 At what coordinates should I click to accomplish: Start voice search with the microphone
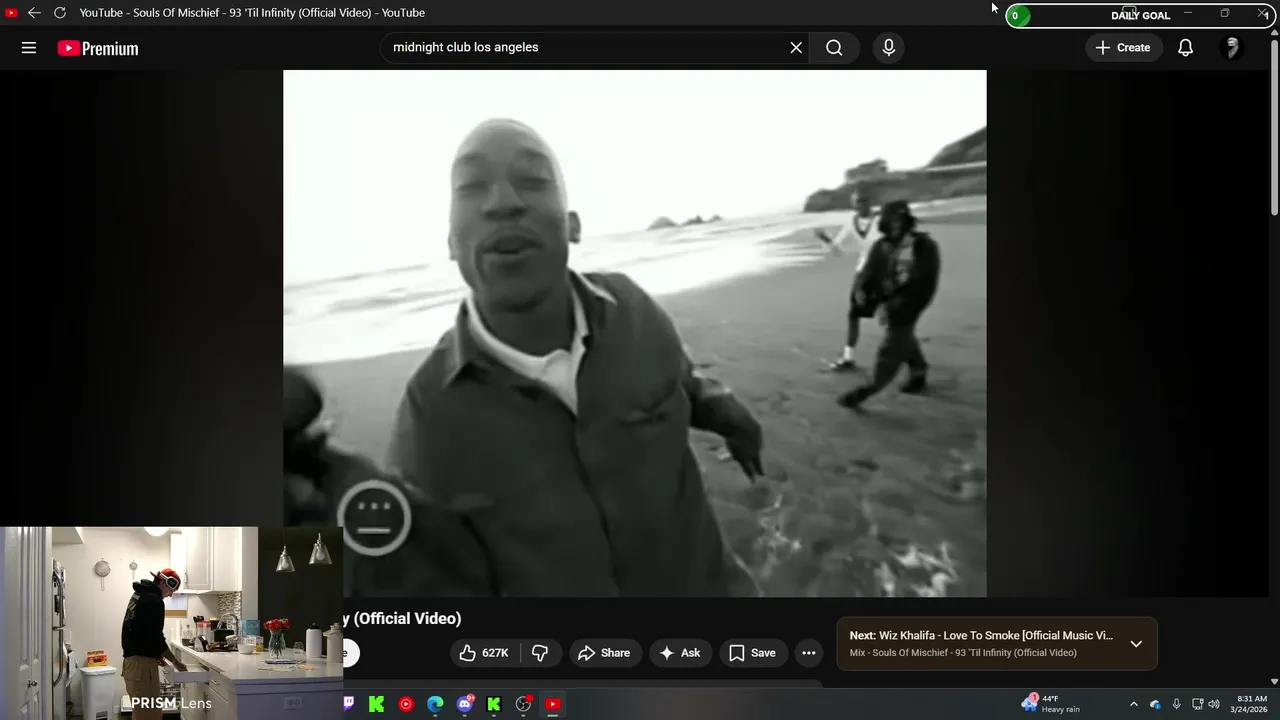tap(888, 48)
